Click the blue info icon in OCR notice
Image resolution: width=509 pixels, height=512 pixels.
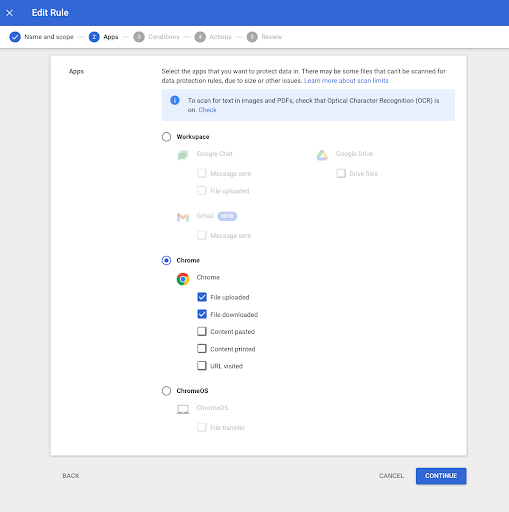175,100
